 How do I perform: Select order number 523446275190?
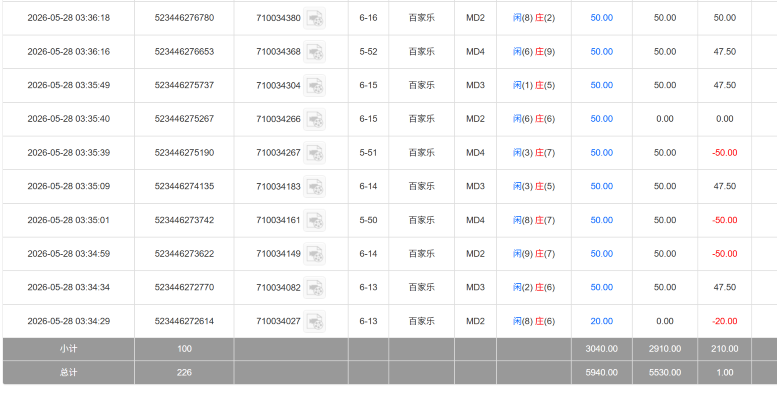pyautogui.click(x=184, y=153)
